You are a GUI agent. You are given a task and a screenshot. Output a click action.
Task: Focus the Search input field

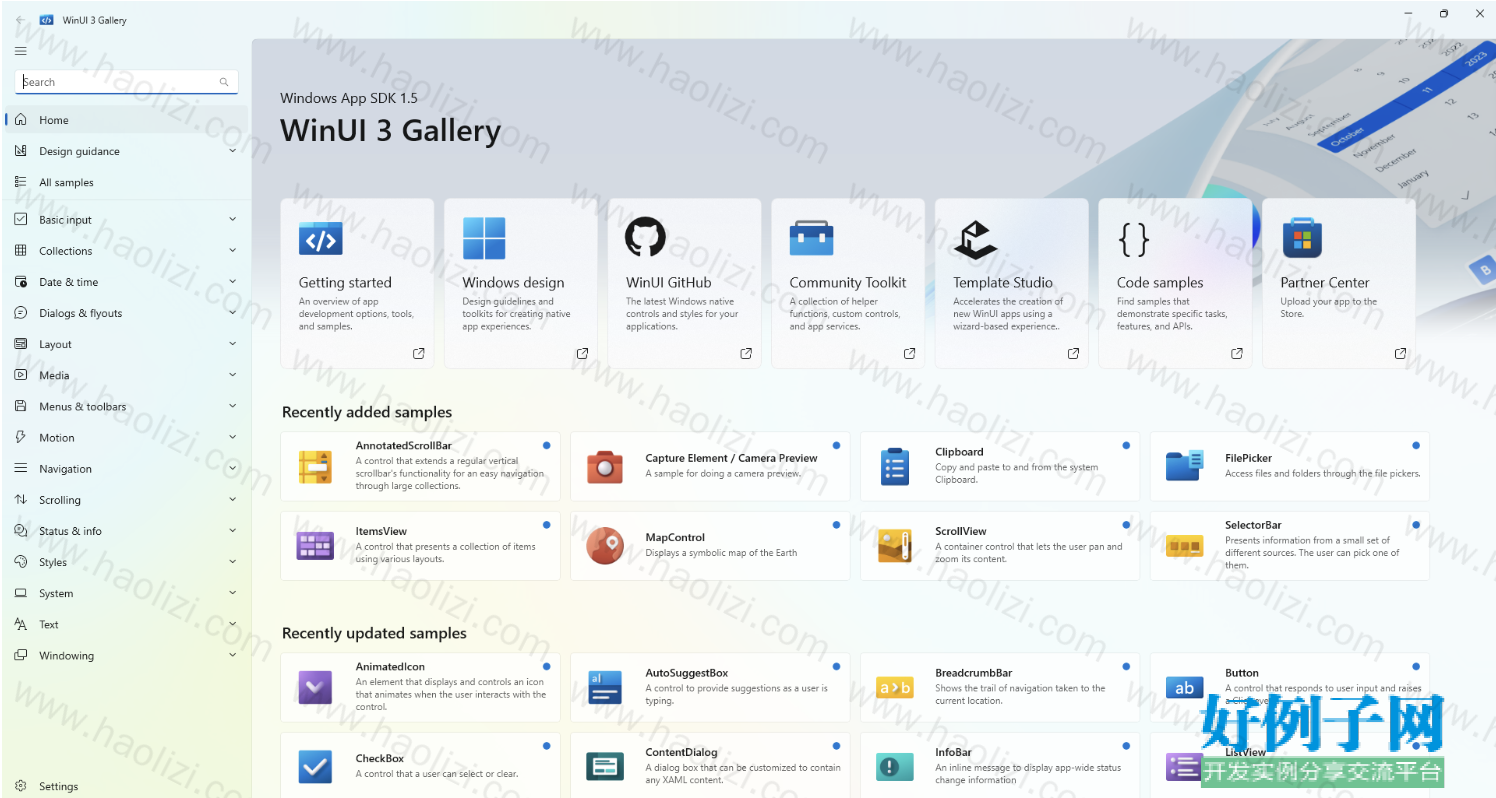(x=126, y=82)
